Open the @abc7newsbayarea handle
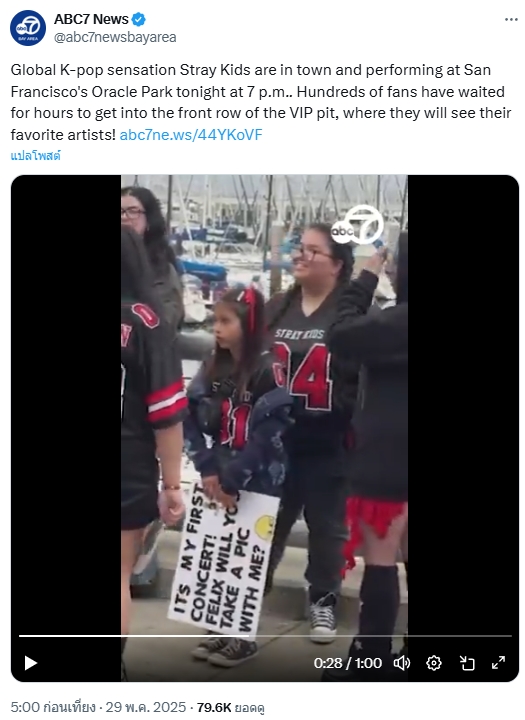Screen dimensions: 525x720 (x=115, y=37)
